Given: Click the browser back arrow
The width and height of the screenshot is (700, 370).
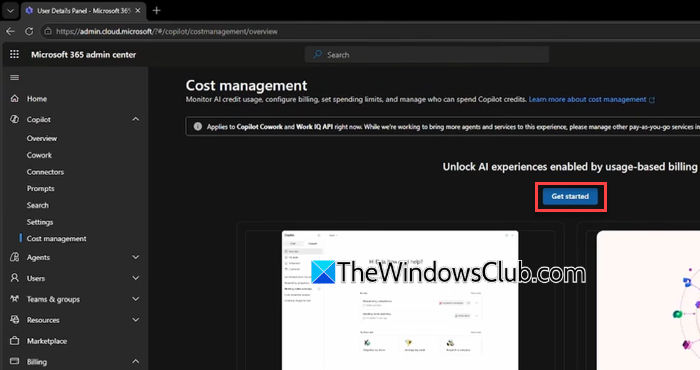Looking at the screenshot, I should [10, 31].
